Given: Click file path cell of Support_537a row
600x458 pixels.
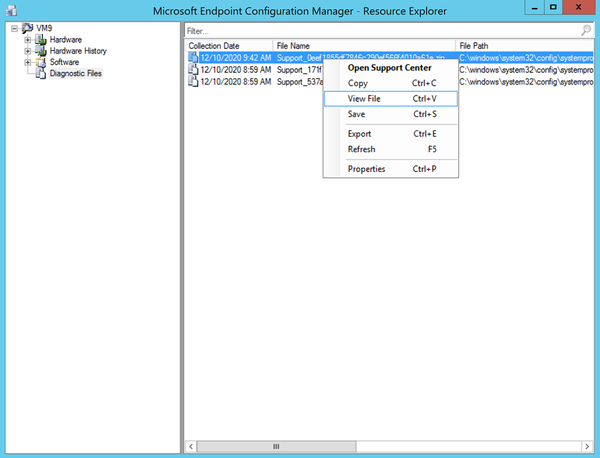Looking at the screenshot, I should coord(526,82).
